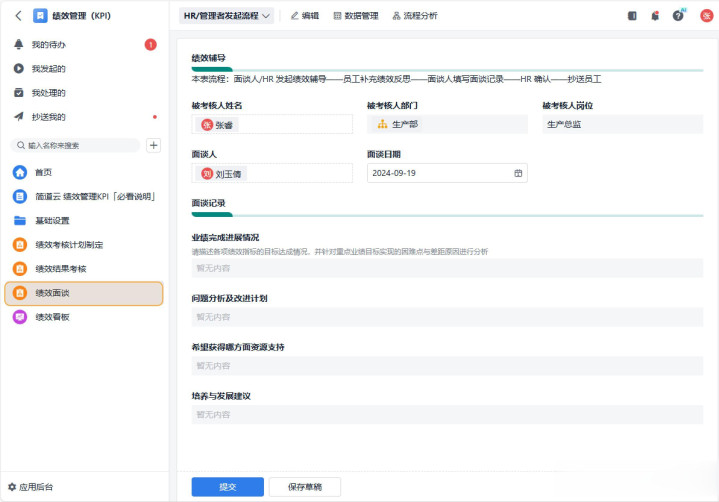The height and width of the screenshot is (502, 719).
Task: Open the 面谈人 member selector field
Action: tap(272, 173)
